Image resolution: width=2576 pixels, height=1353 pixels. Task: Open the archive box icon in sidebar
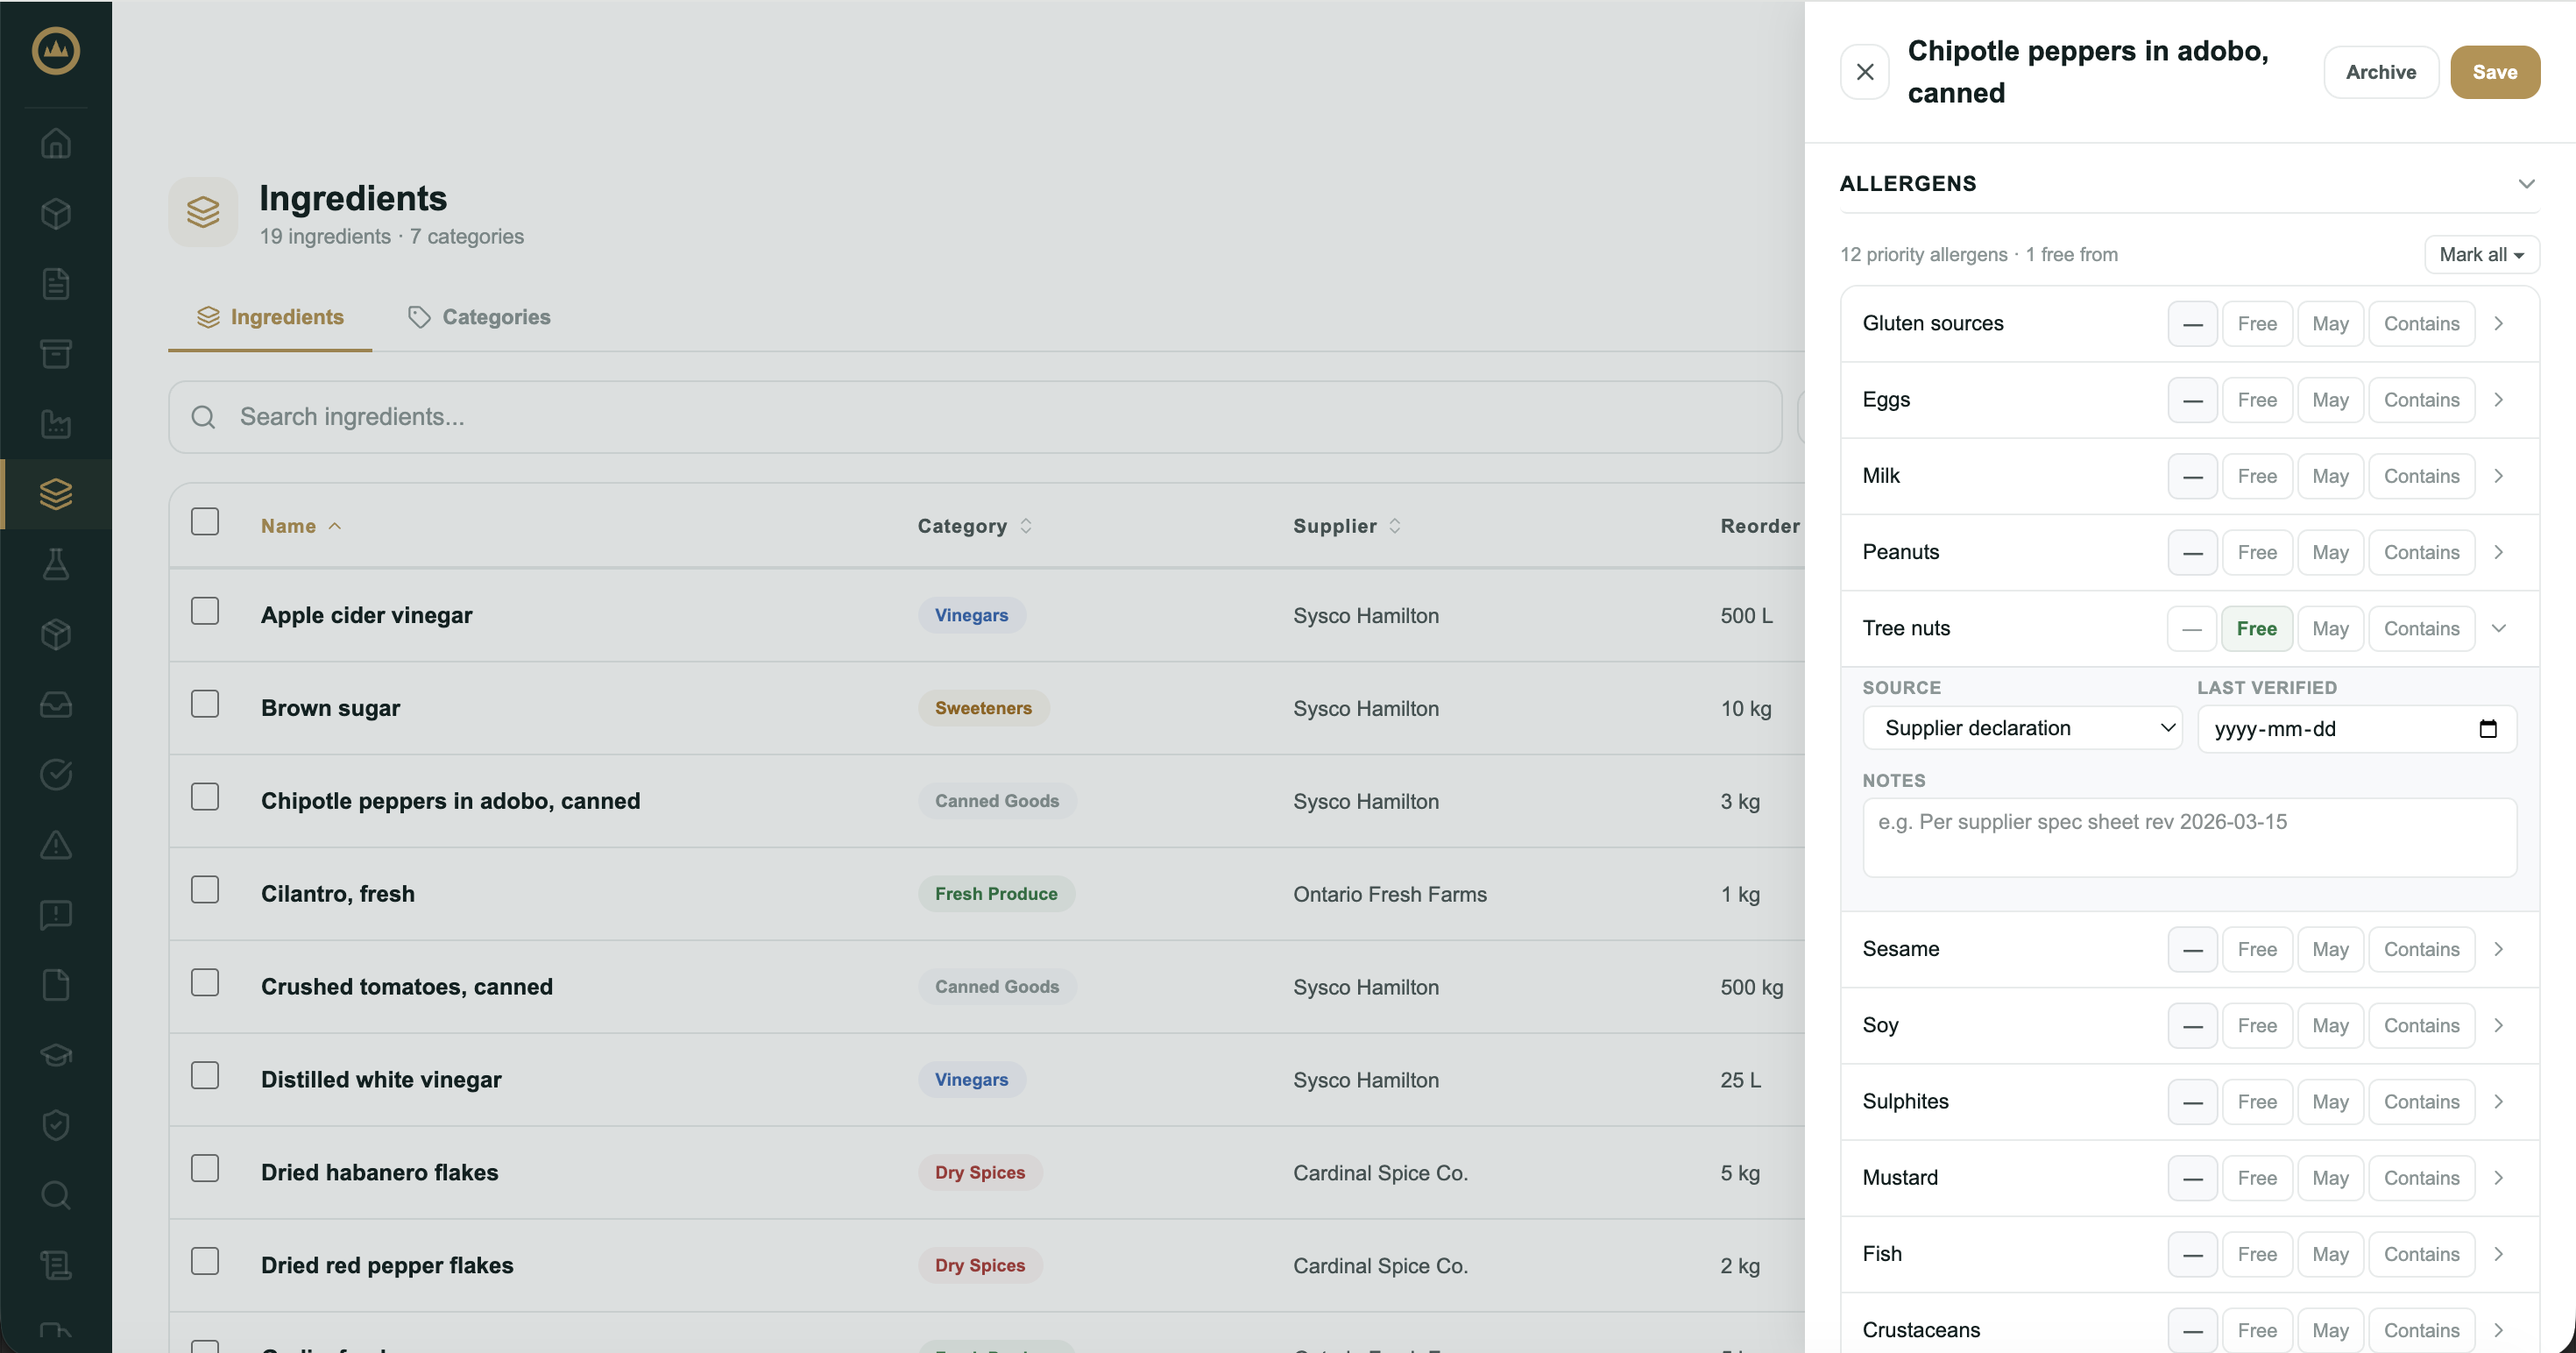point(56,354)
